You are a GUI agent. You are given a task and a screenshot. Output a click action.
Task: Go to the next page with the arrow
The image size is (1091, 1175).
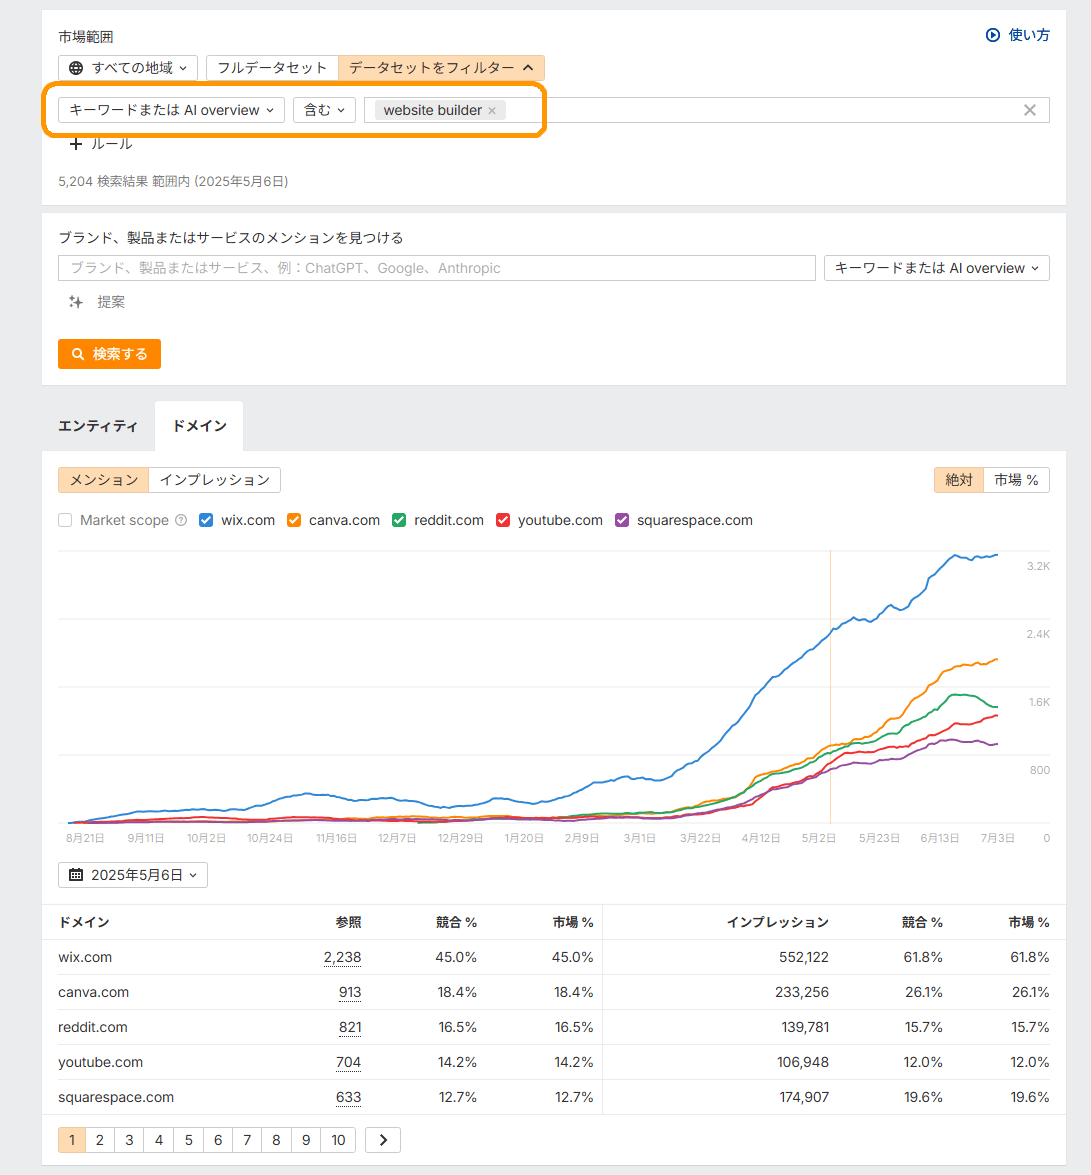(383, 1140)
